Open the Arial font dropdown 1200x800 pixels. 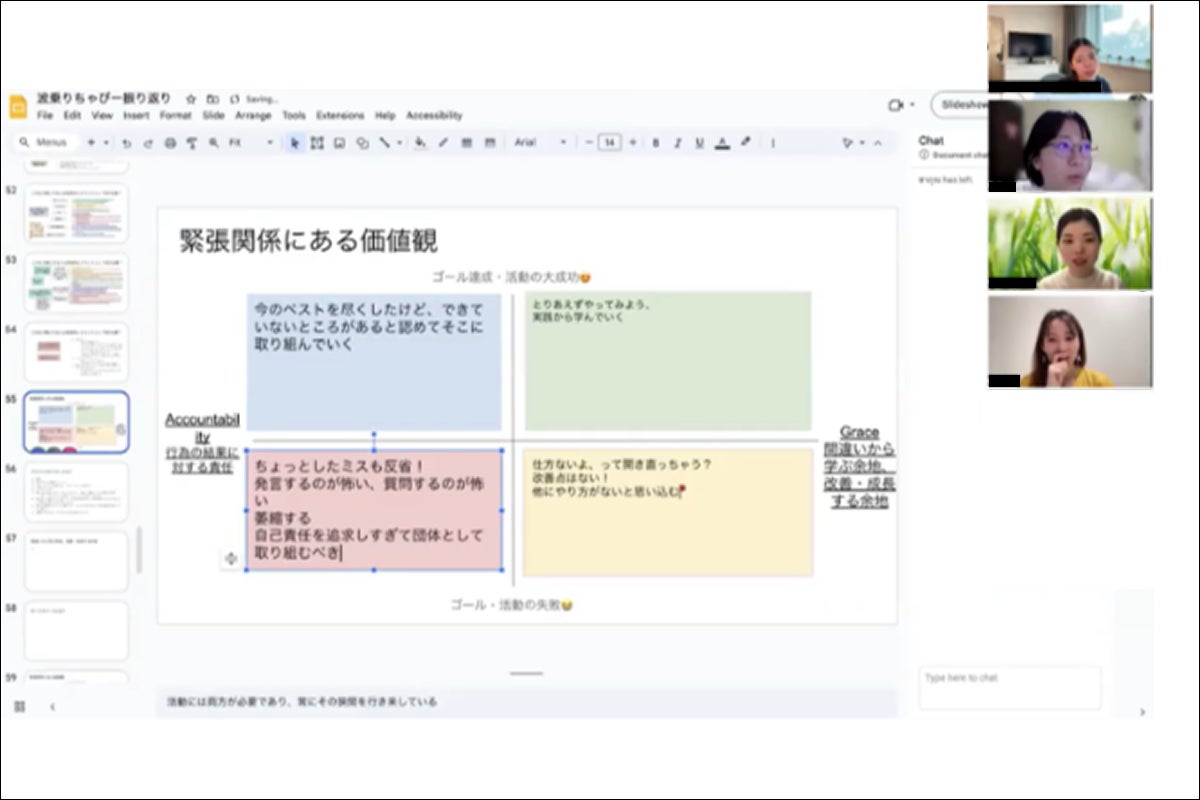click(x=540, y=143)
